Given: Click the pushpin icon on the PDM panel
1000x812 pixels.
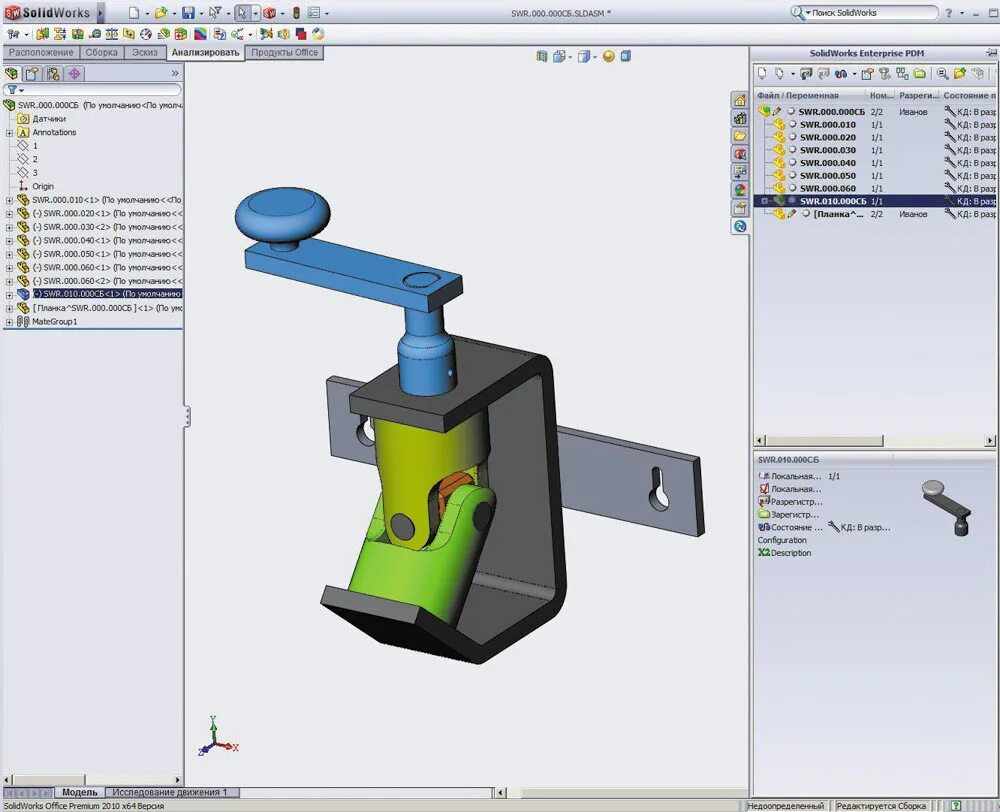Looking at the screenshot, I should [991, 53].
